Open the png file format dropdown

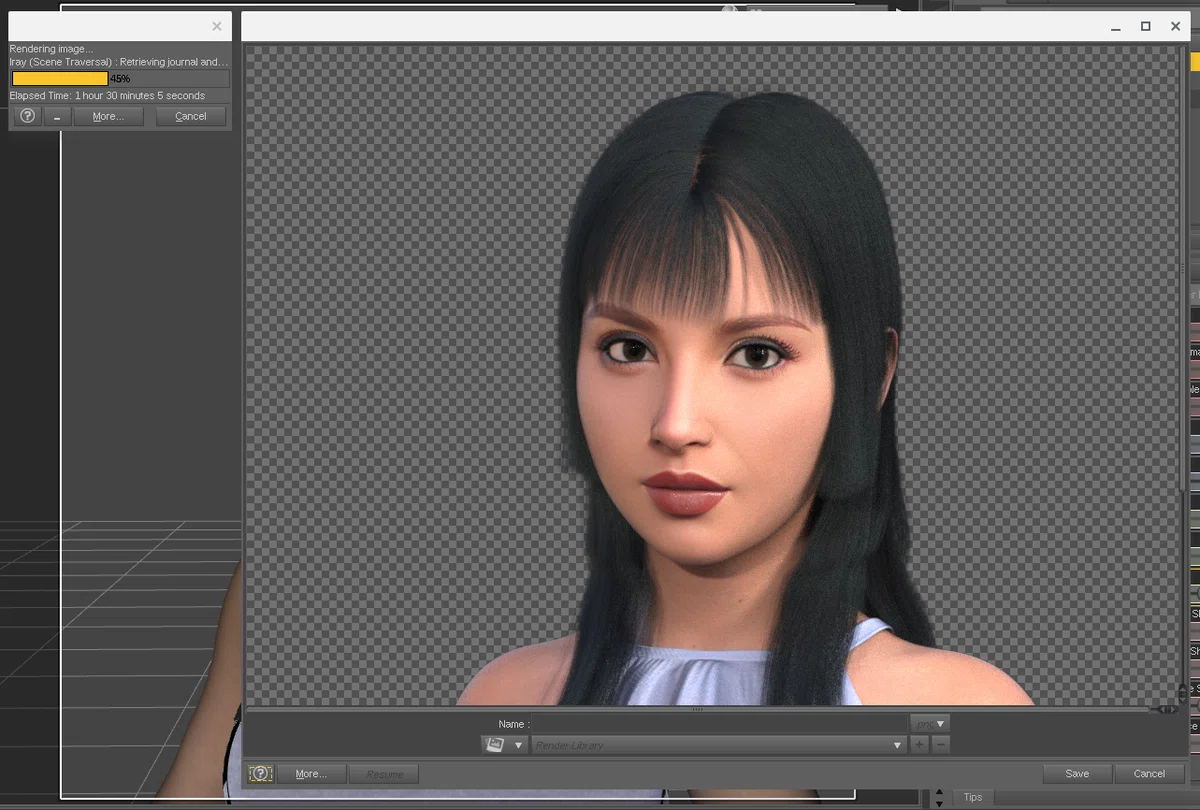click(x=929, y=723)
